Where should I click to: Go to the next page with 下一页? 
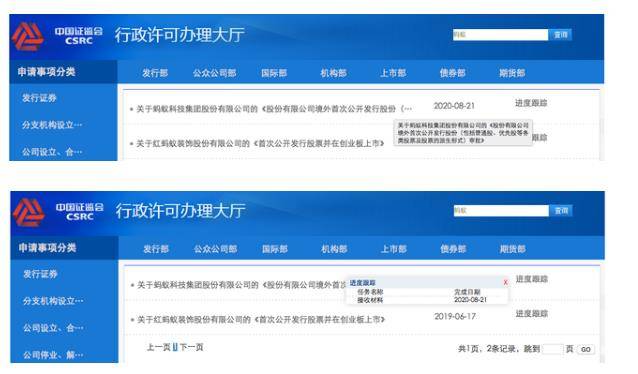(x=191, y=347)
